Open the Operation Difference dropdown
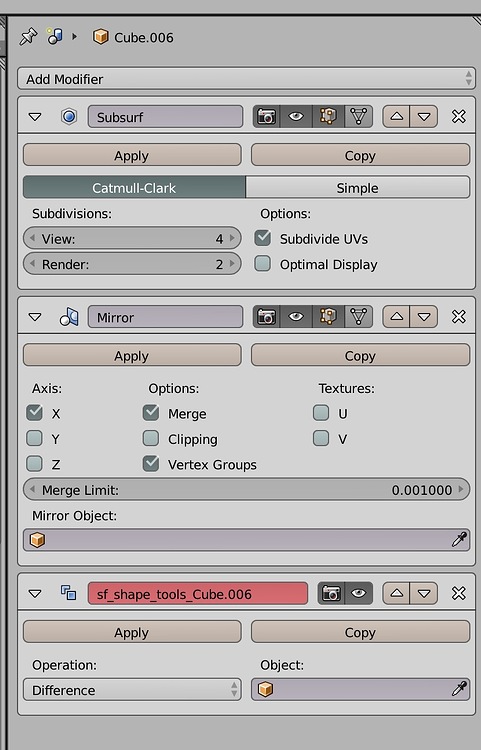This screenshot has height=750, width=481. pos(132,690)
